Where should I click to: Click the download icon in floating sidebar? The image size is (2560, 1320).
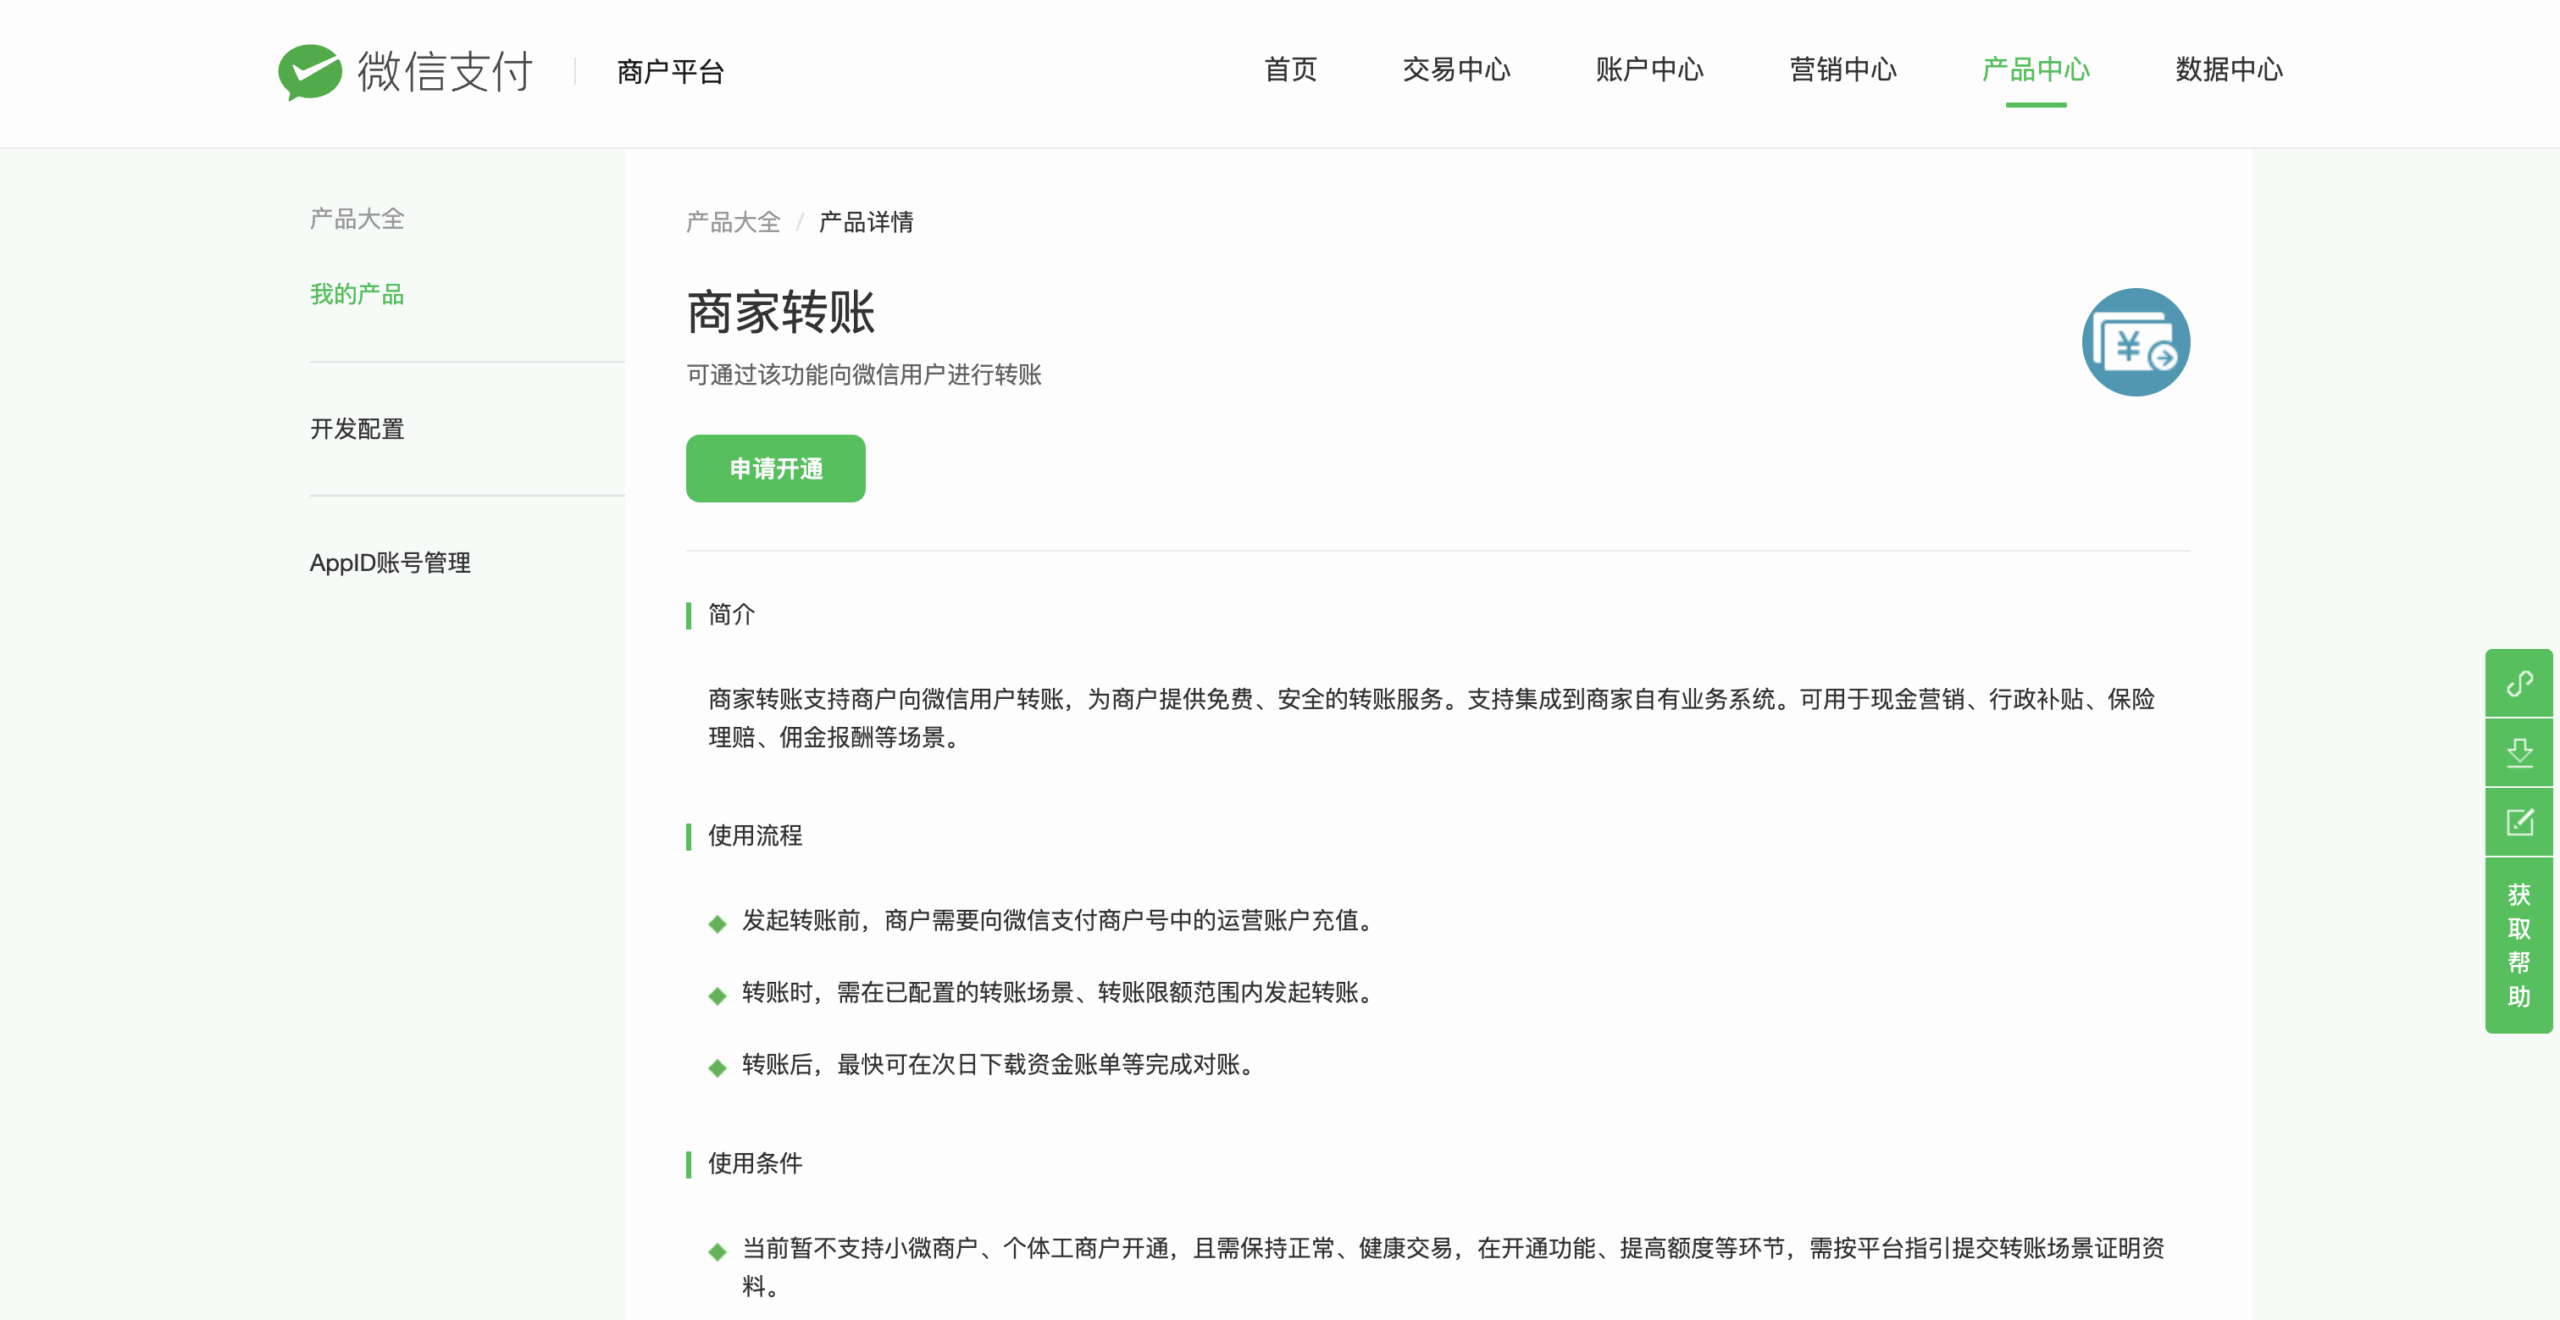(x=2519, y=752)
